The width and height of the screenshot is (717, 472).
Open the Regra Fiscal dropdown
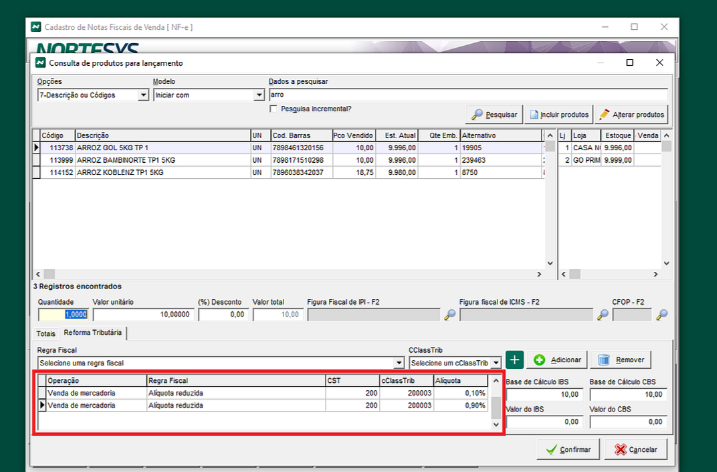(399, 363)
